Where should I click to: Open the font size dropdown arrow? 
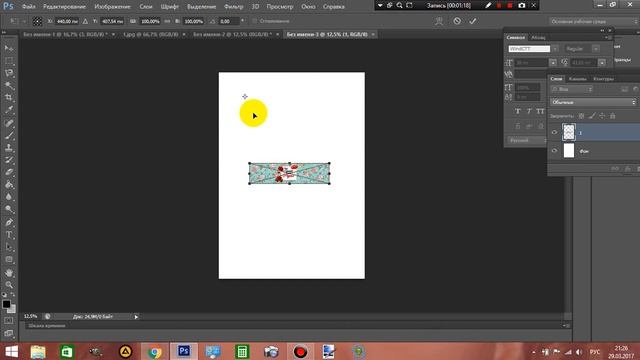point(553,62)
